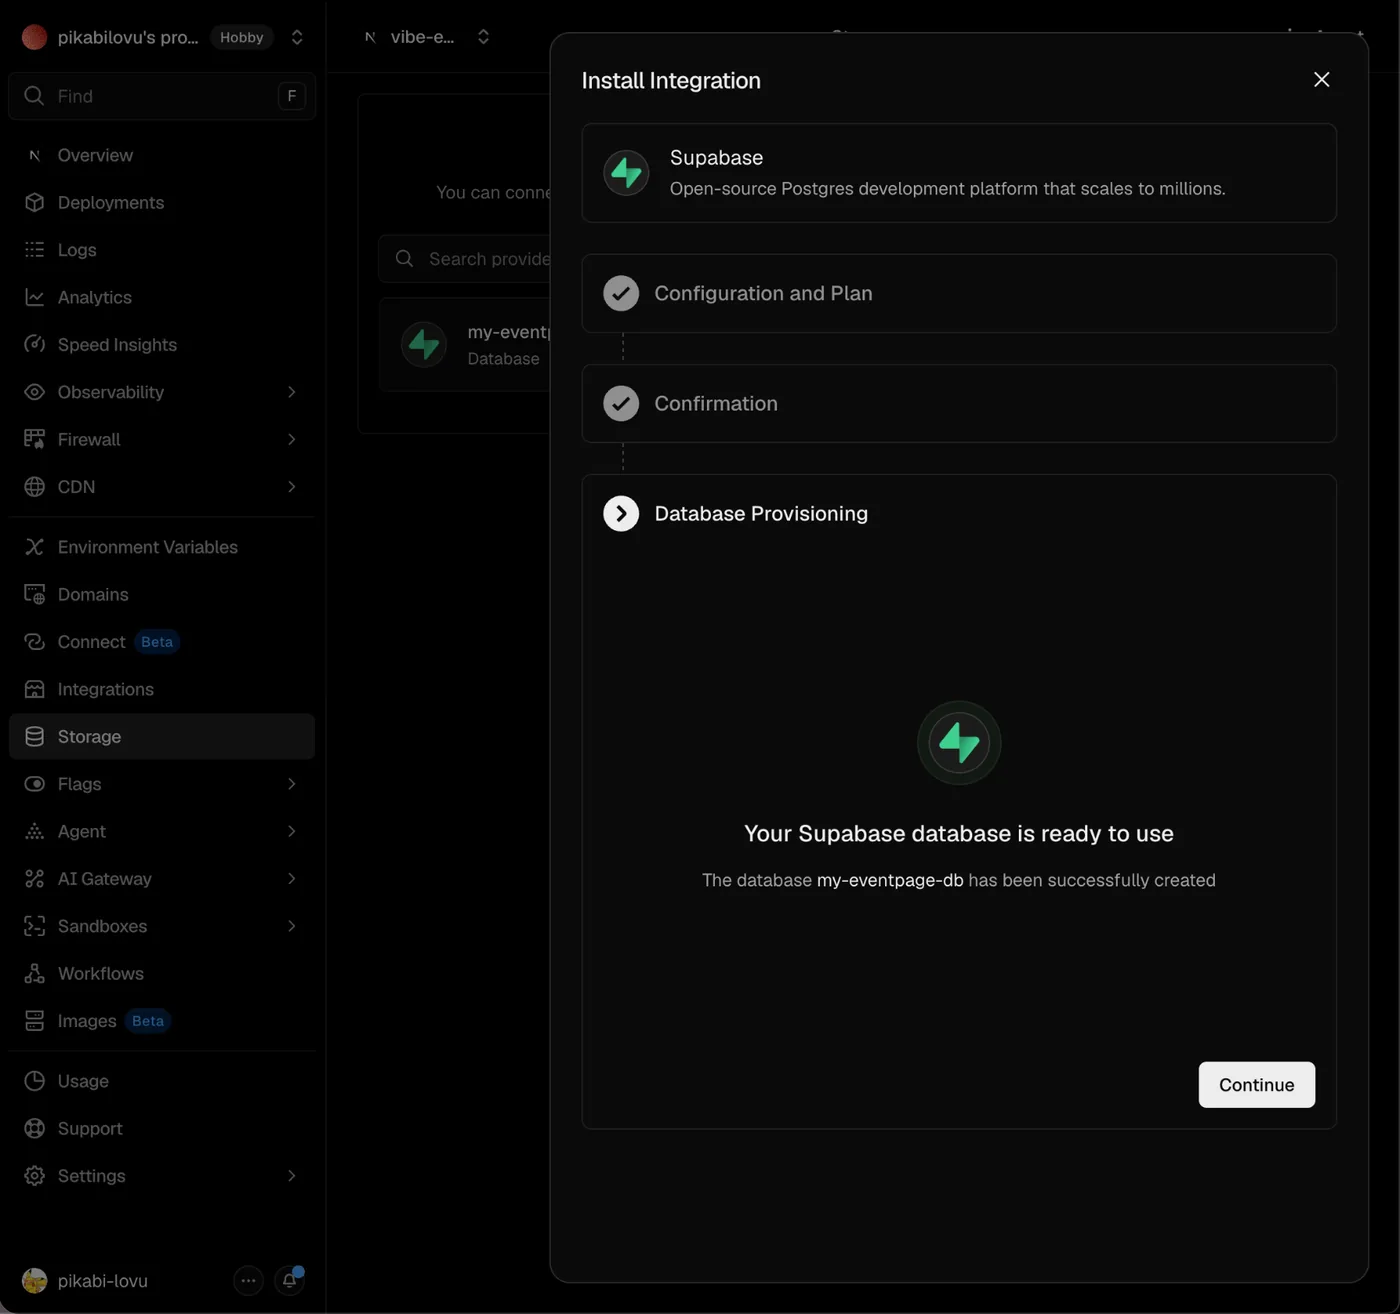Click the Support lifebuoy icon
The width and height of the screenshot is (1400, 1314).
pyautogui.click(x=35, y=1128)
